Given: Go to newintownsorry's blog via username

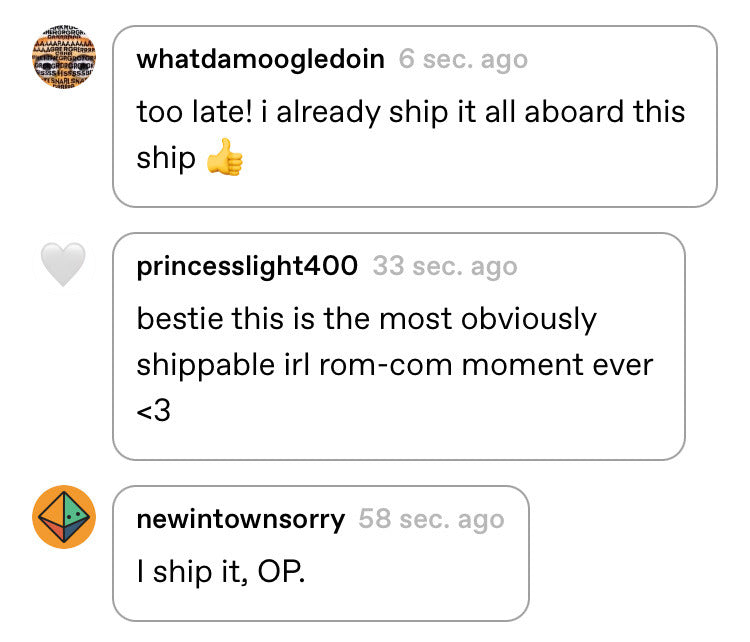Looking at the screenshot, I should pyautogui.click(x=241, y=520).
